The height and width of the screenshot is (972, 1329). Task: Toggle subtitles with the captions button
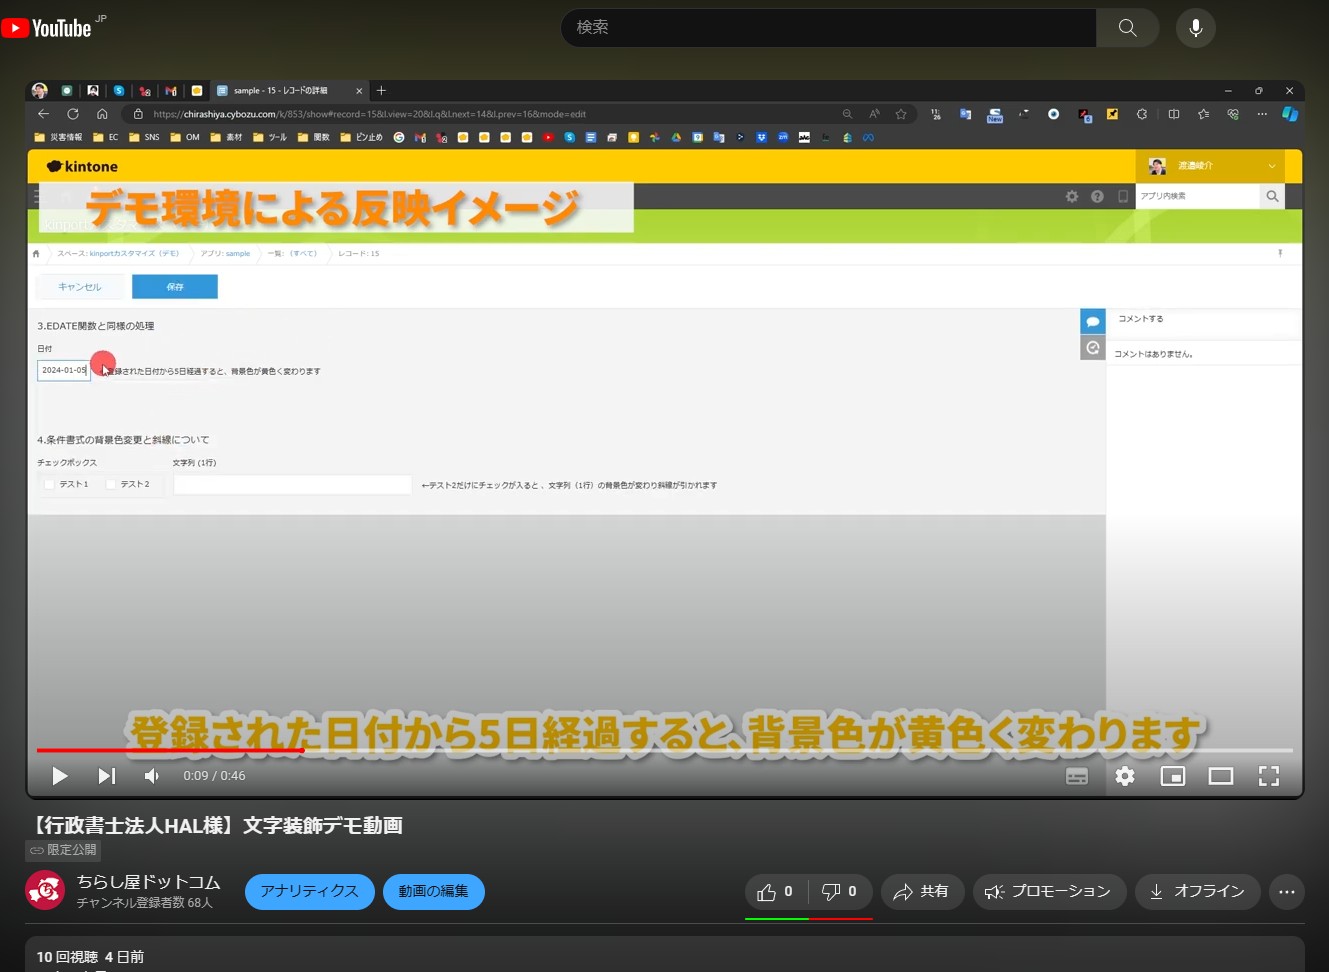click(1077, 776)
